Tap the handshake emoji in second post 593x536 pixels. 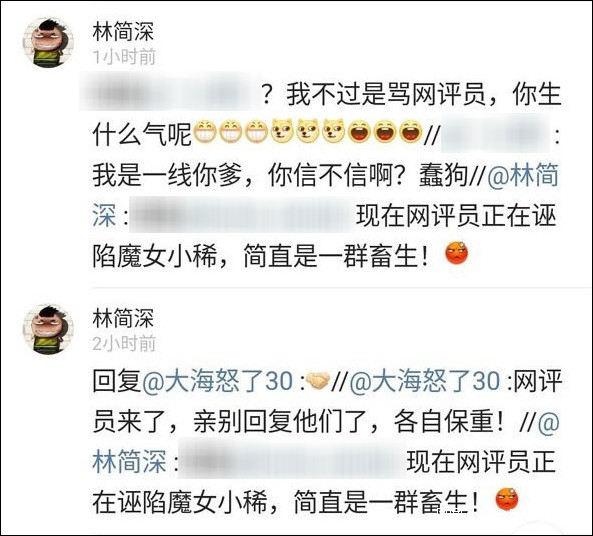[x=318, y=381]
